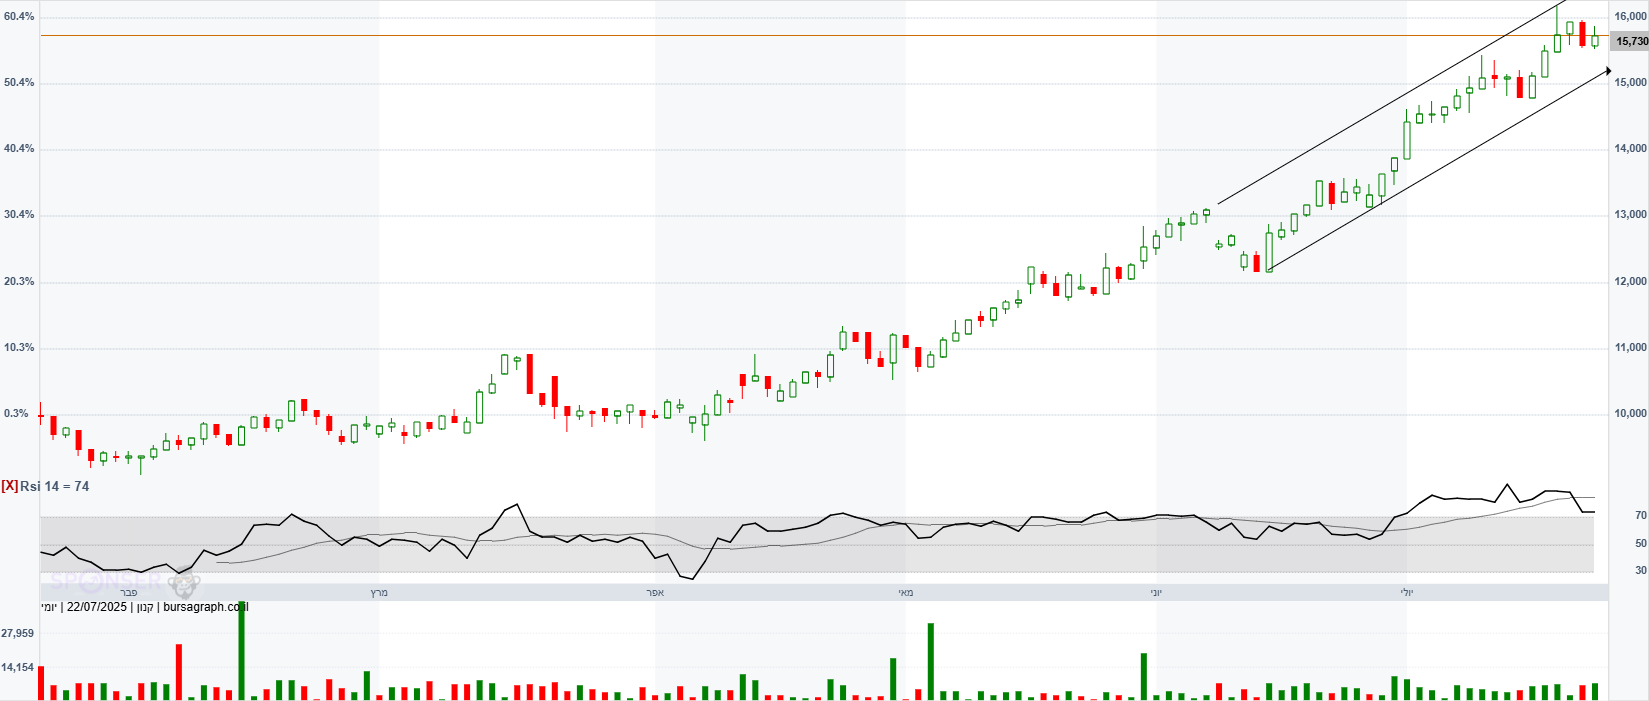1649x701 pixels.
Task: Click the 12,000 price axis label
Action: click(1630, 281)
